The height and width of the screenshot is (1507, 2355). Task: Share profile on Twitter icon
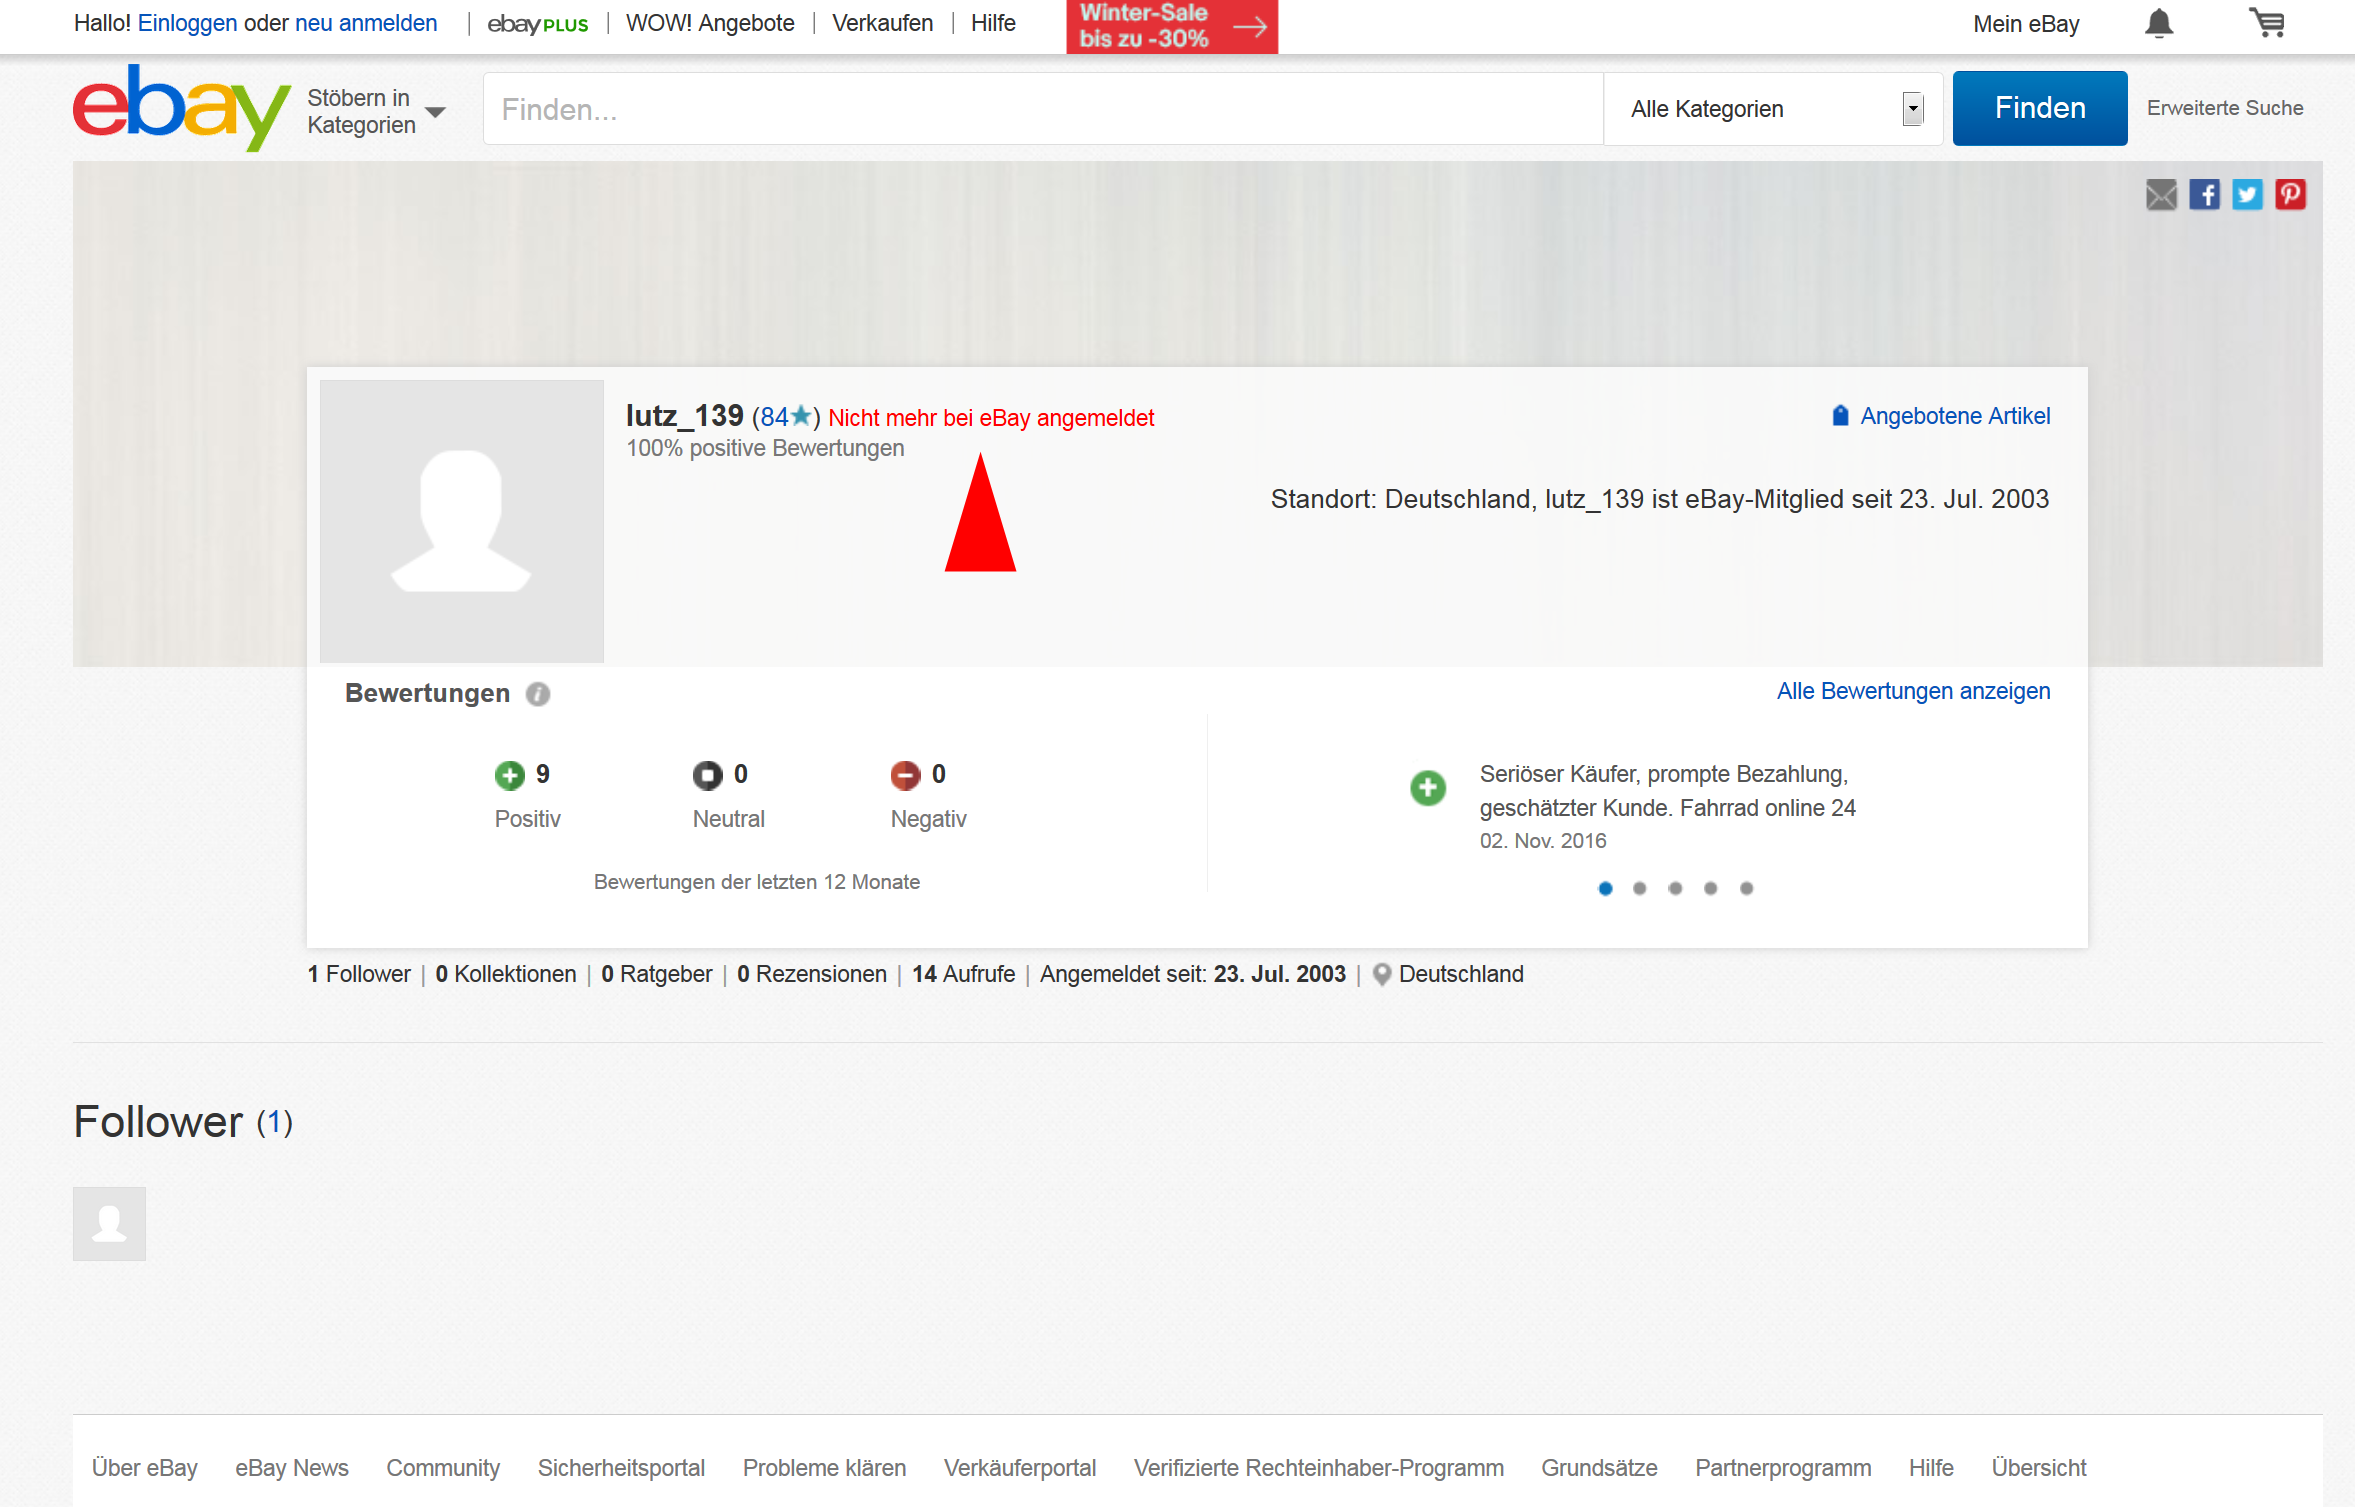2247,194
